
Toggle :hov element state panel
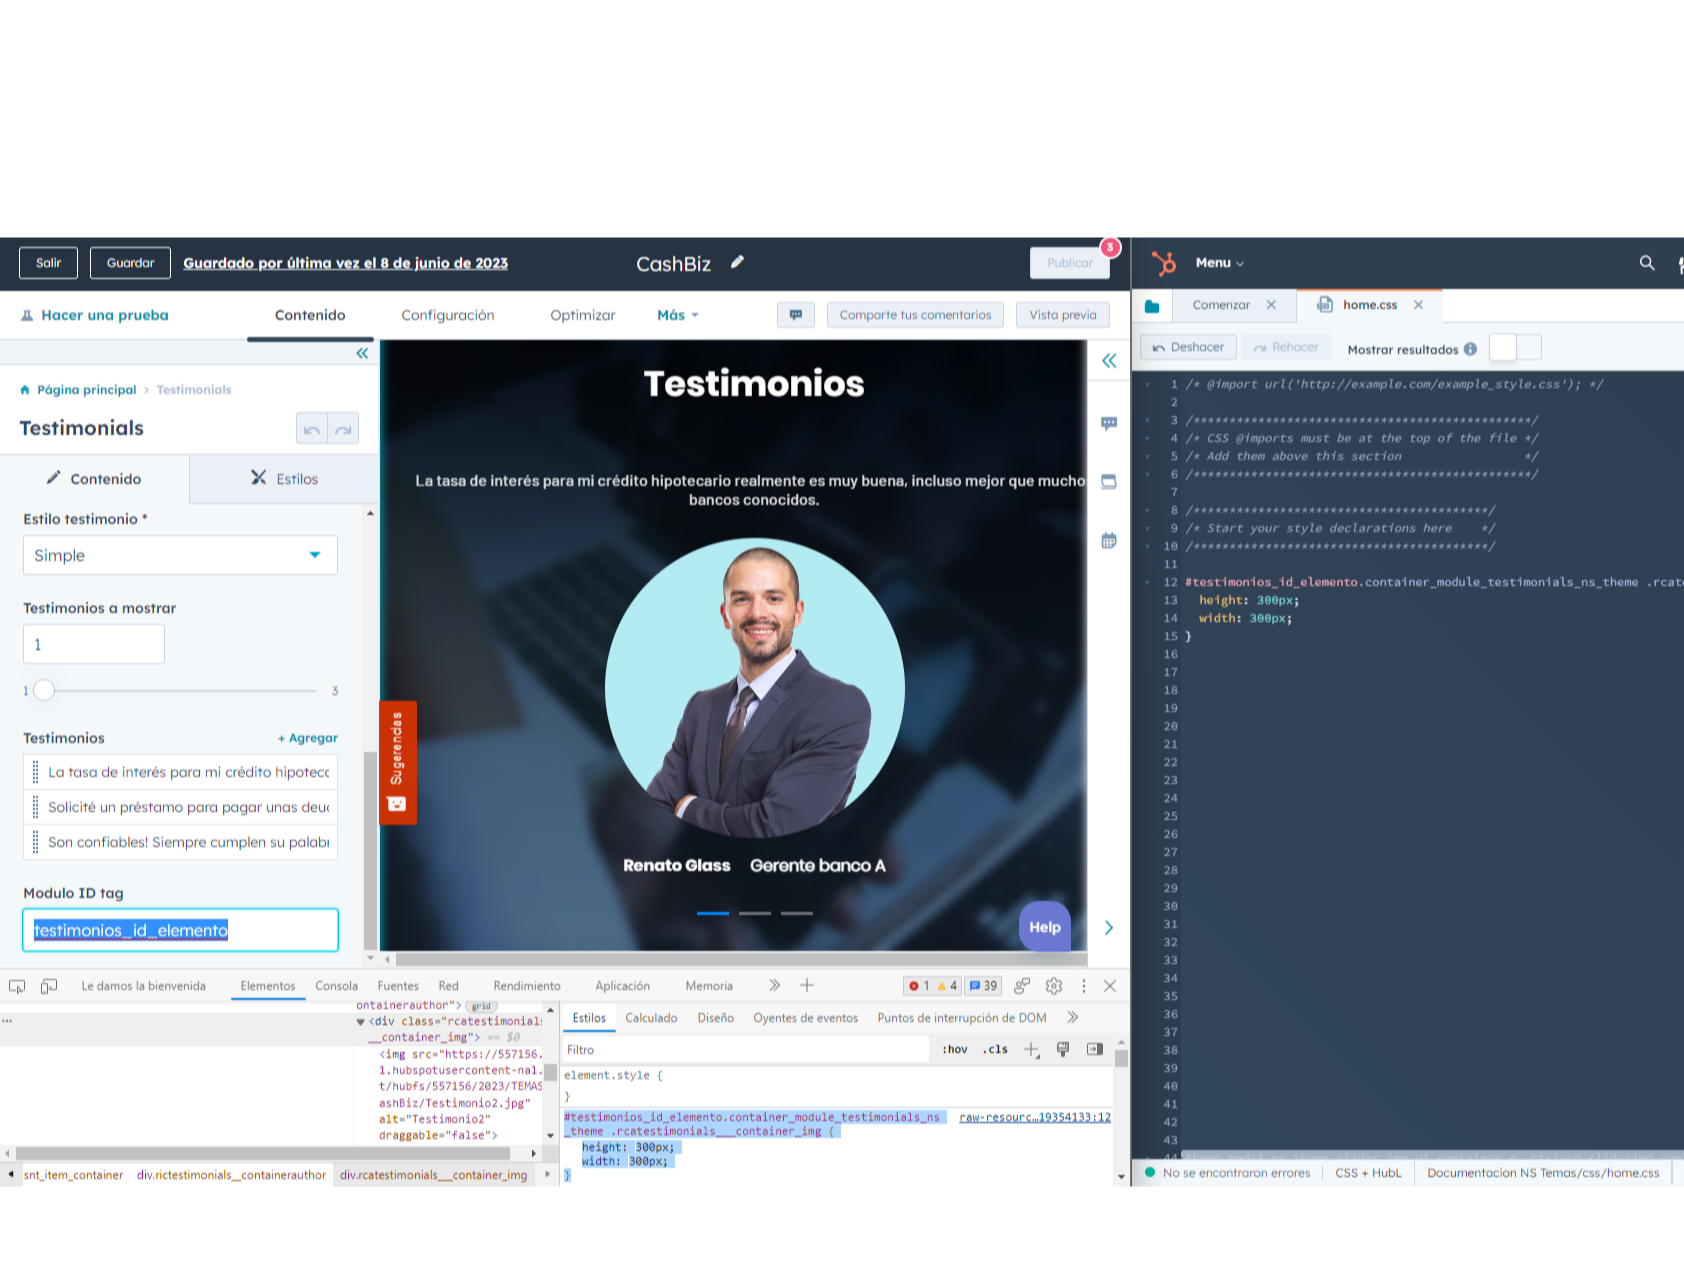tap(954, 1049)
